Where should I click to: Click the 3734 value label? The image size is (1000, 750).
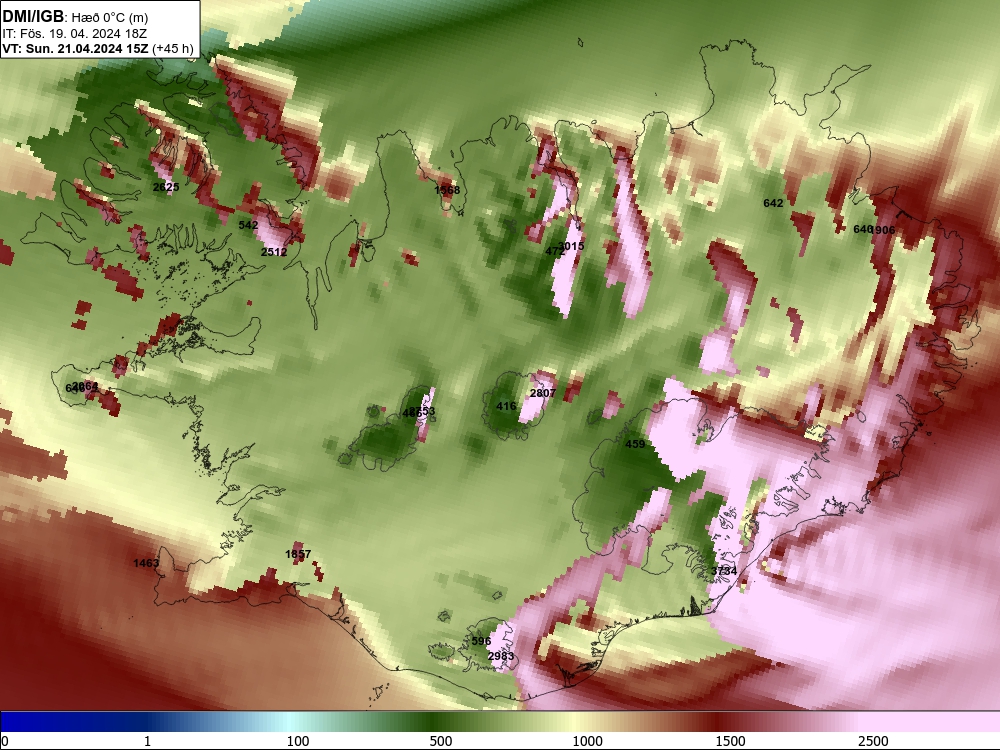724,571
